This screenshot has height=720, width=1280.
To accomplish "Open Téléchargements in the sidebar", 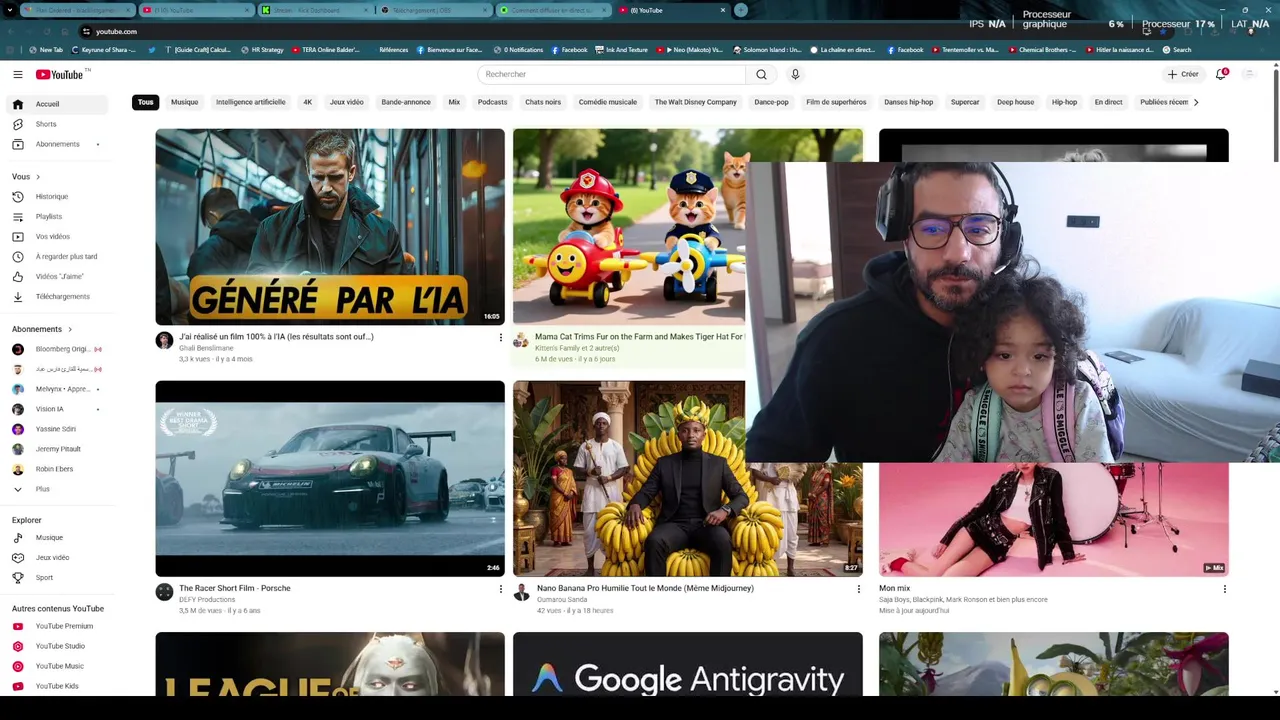I will click(x=60, y=296).
